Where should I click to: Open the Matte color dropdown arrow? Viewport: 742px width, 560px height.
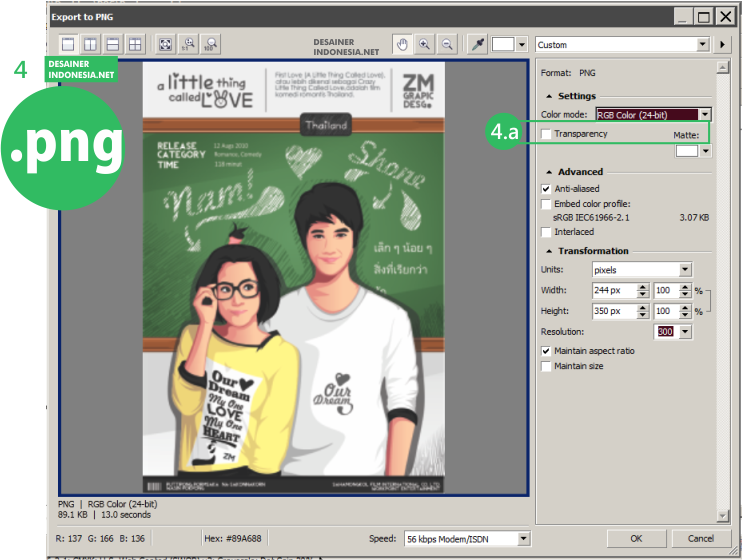[706, 151]
